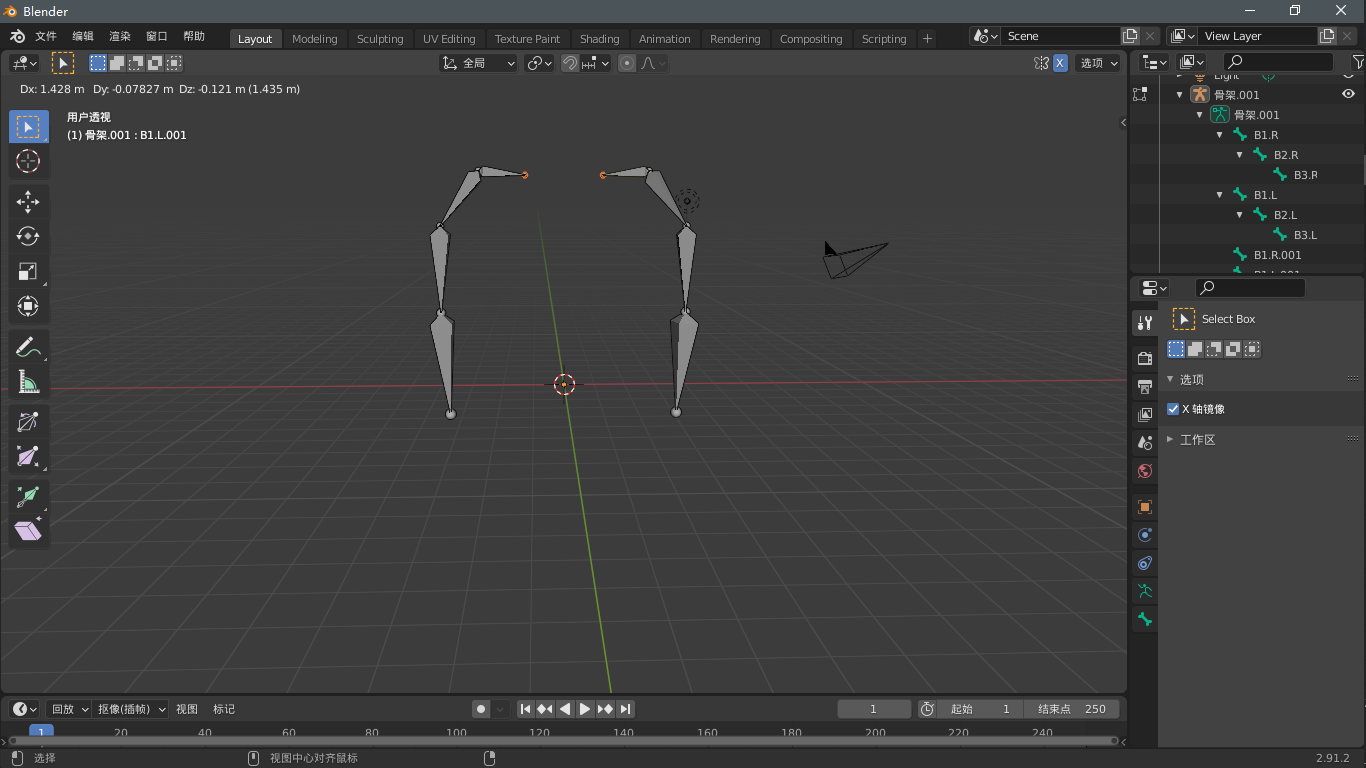Switch to the Animation workspace tab
Screen dimensions: 1366x768
664,39
